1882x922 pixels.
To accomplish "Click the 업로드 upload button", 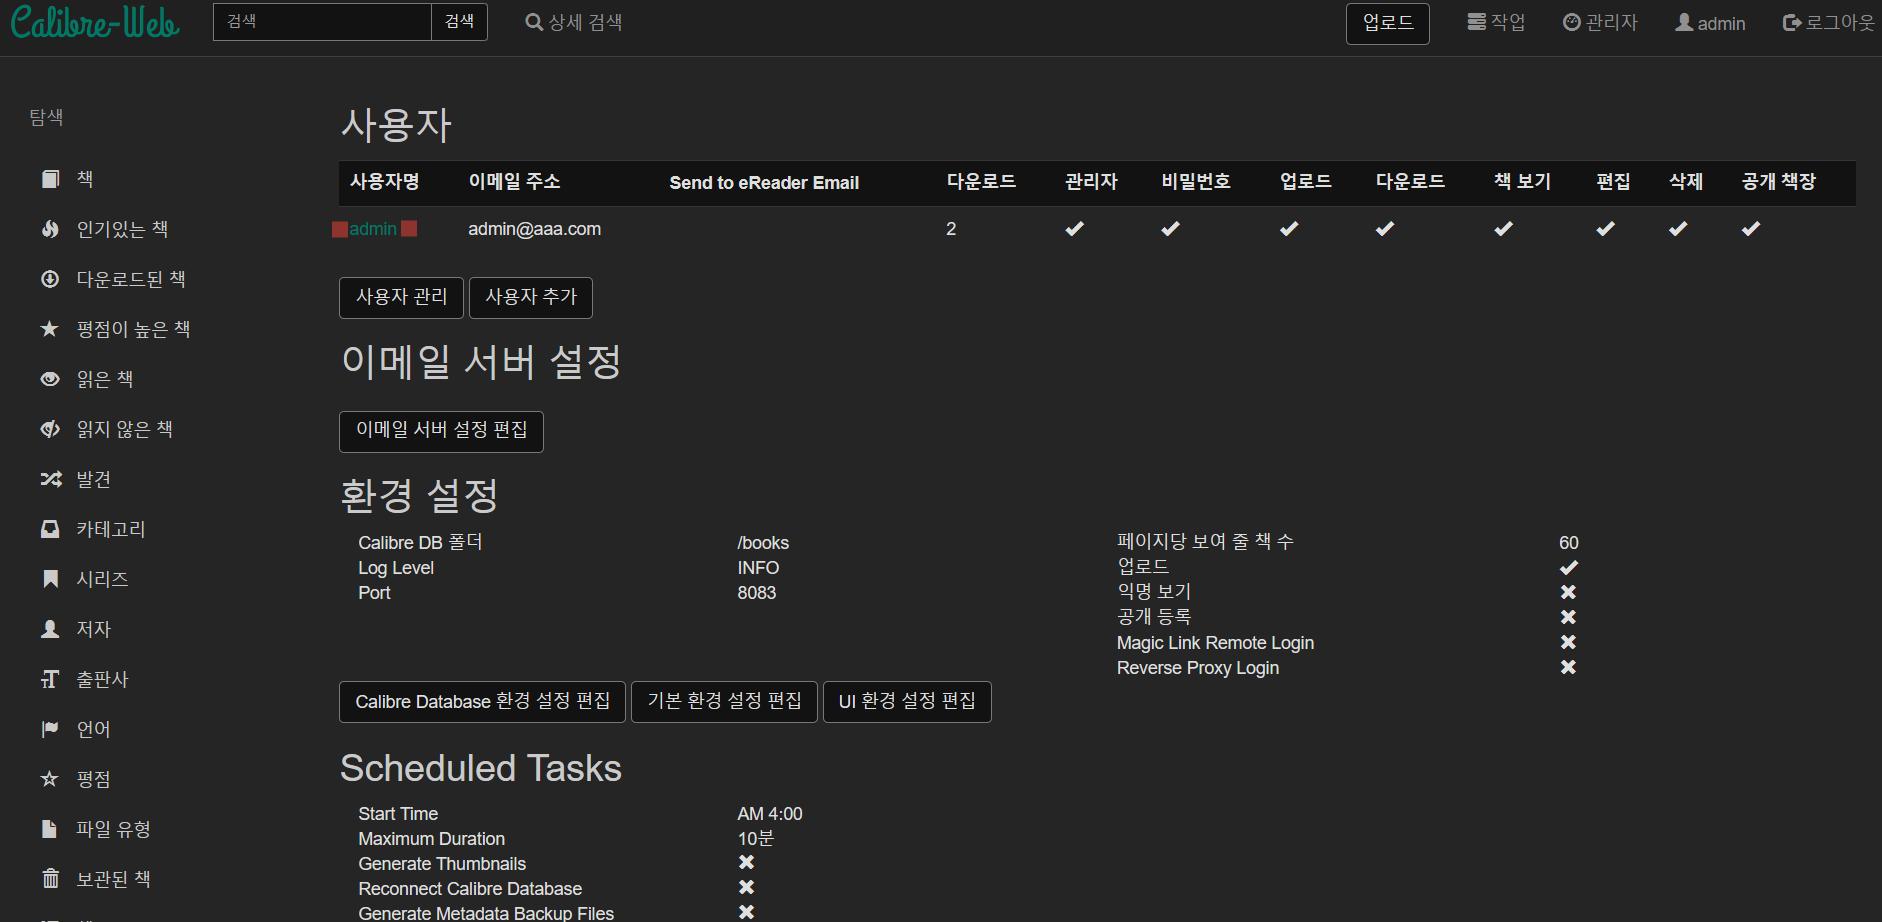I will click(1387, 23).
